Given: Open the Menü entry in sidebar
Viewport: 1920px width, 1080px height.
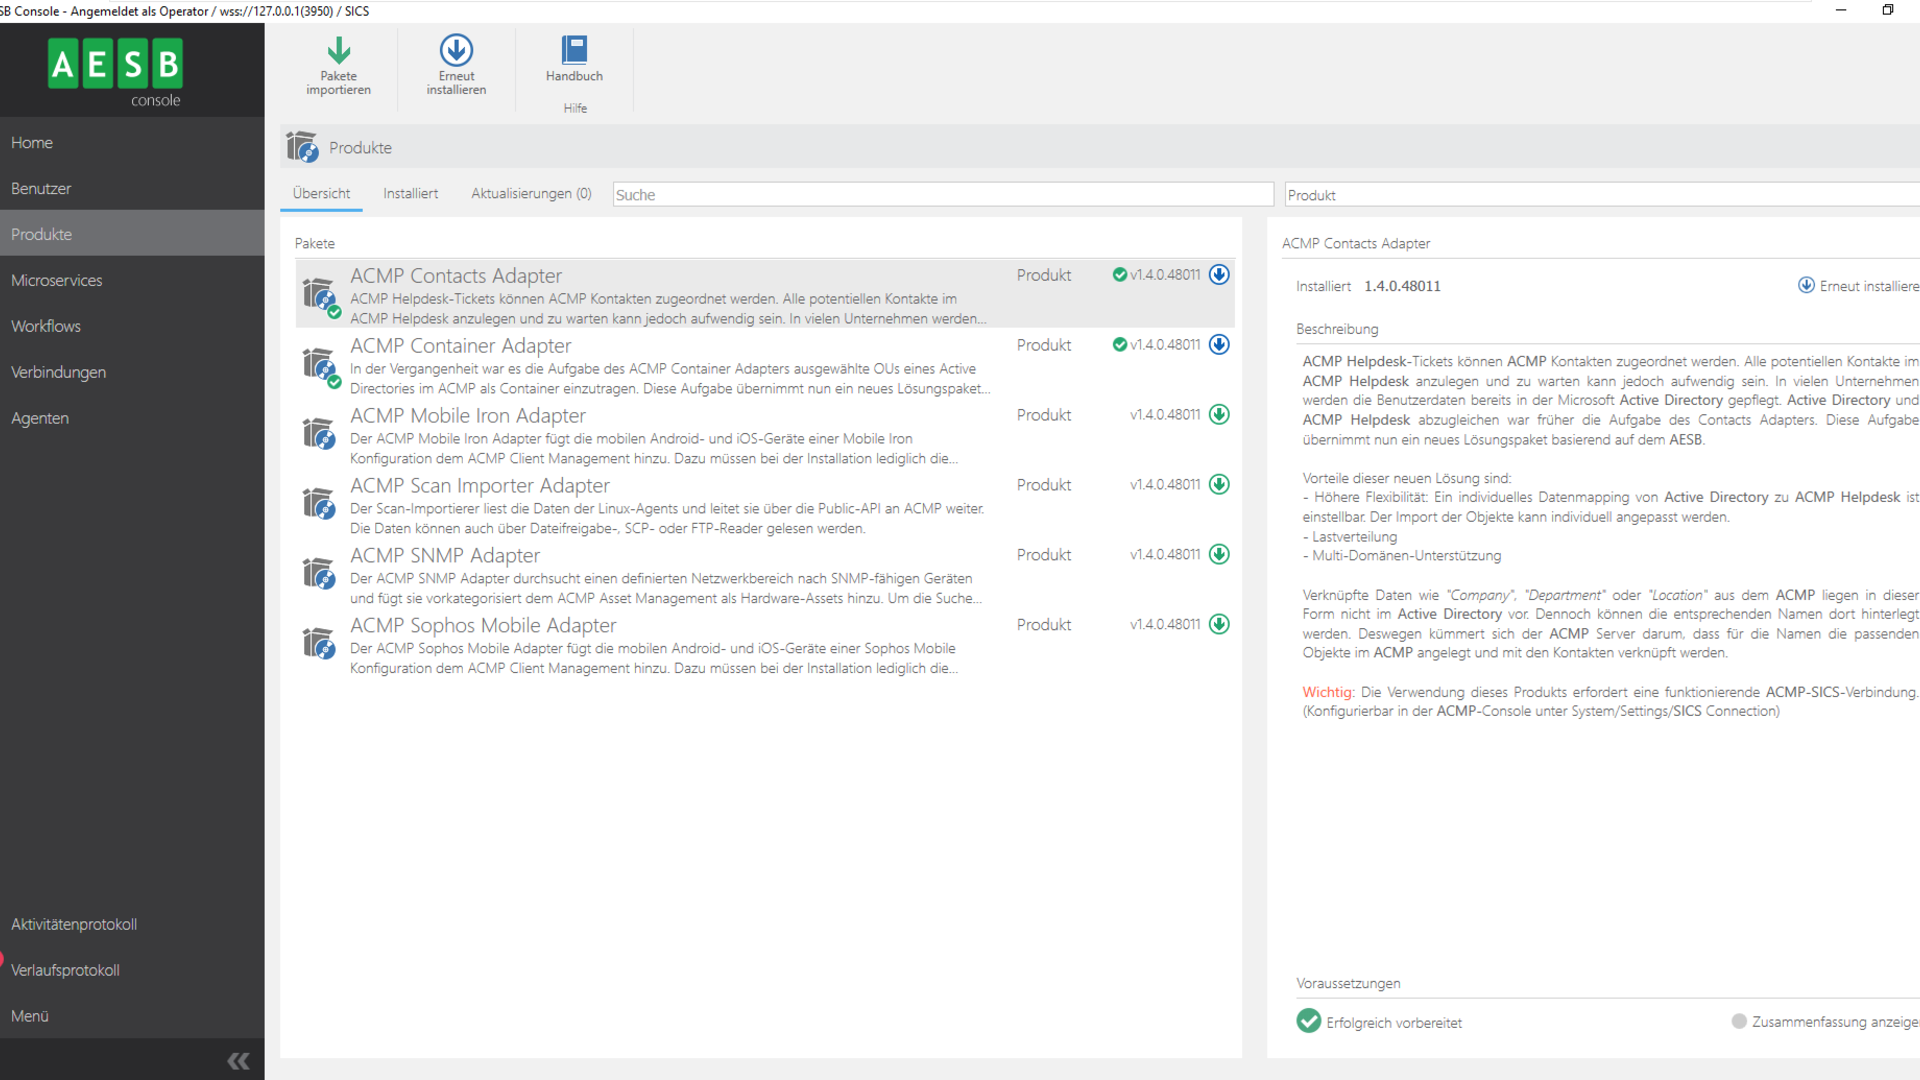Looking at the screenshot, I should 132,1017.
